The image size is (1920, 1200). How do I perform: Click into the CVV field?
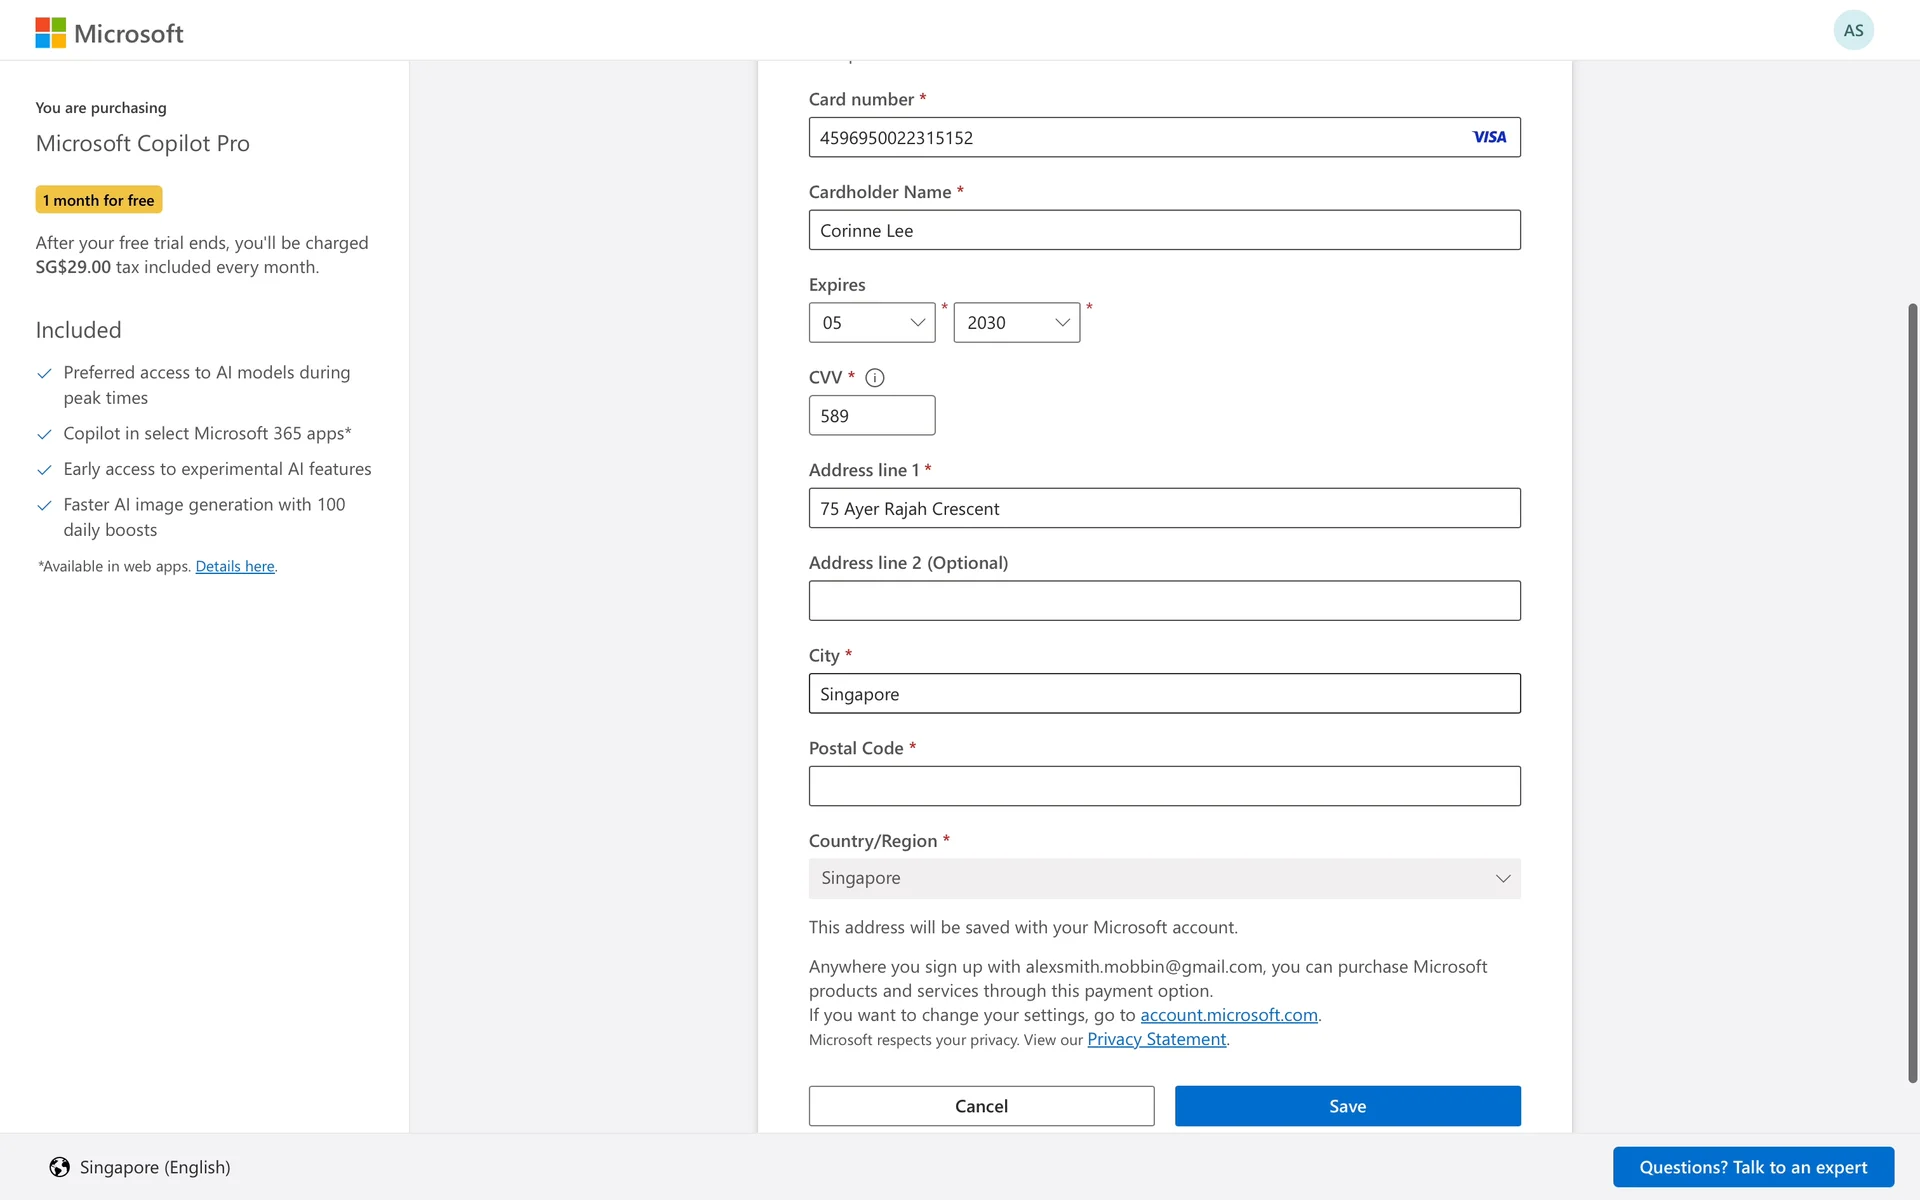[x=871, y=416]
